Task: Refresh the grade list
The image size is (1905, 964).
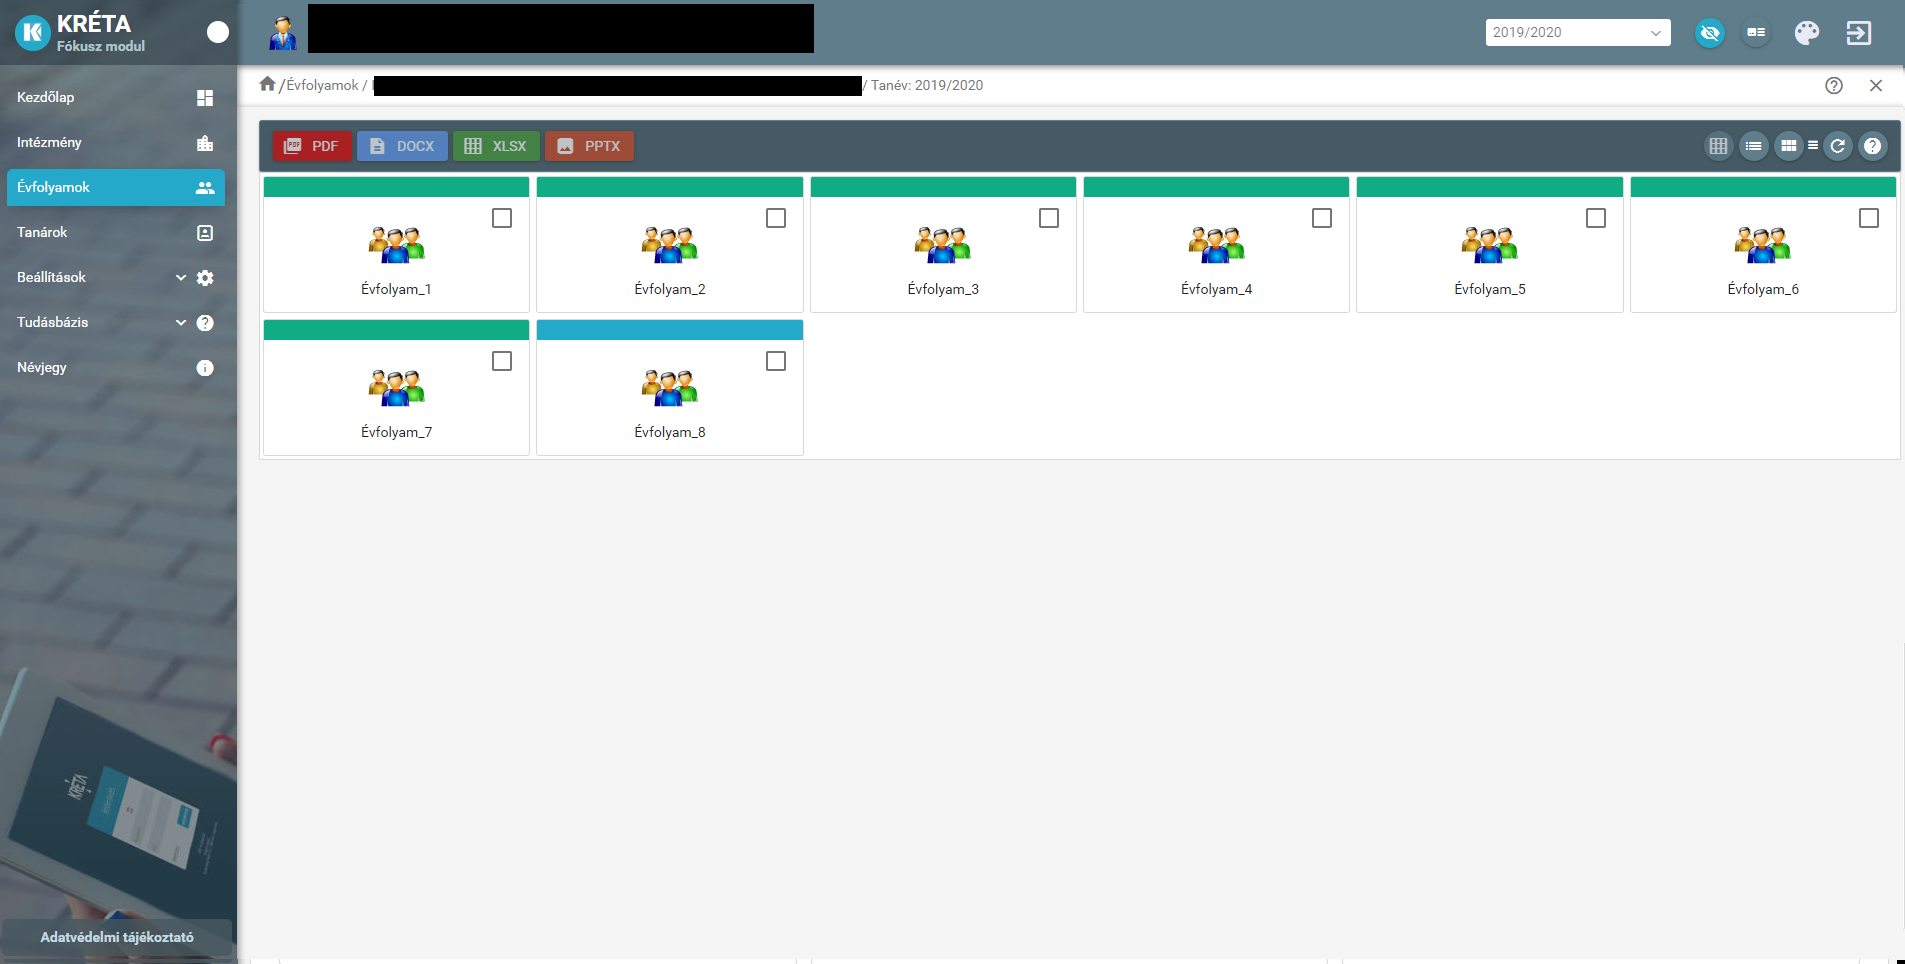Action: 1838,146
